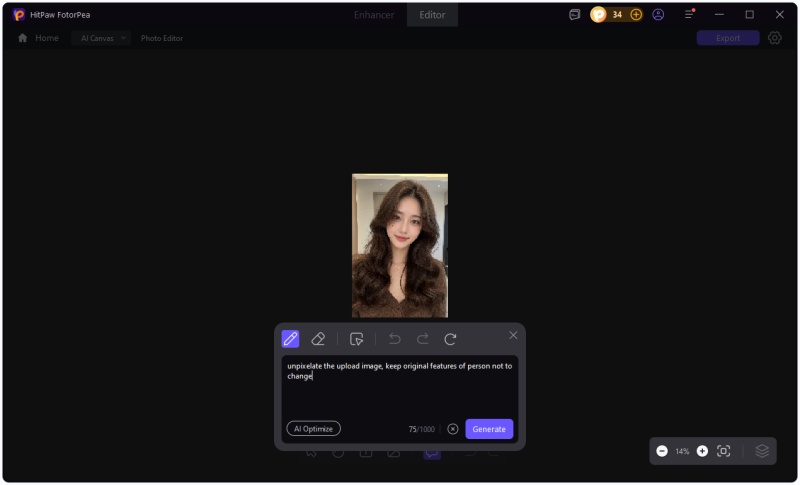
Task: Switch to the Editor tab
Action: tap(432, 15)
